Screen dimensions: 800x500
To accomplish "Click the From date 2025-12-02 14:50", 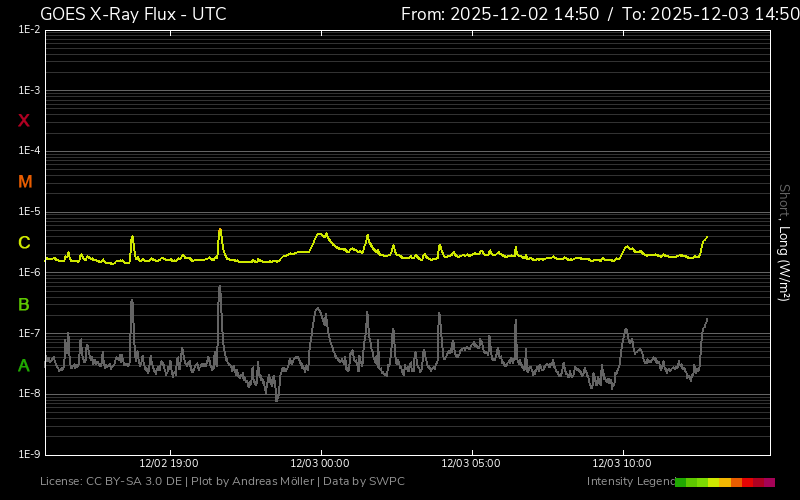I will [x=499, y=14].
